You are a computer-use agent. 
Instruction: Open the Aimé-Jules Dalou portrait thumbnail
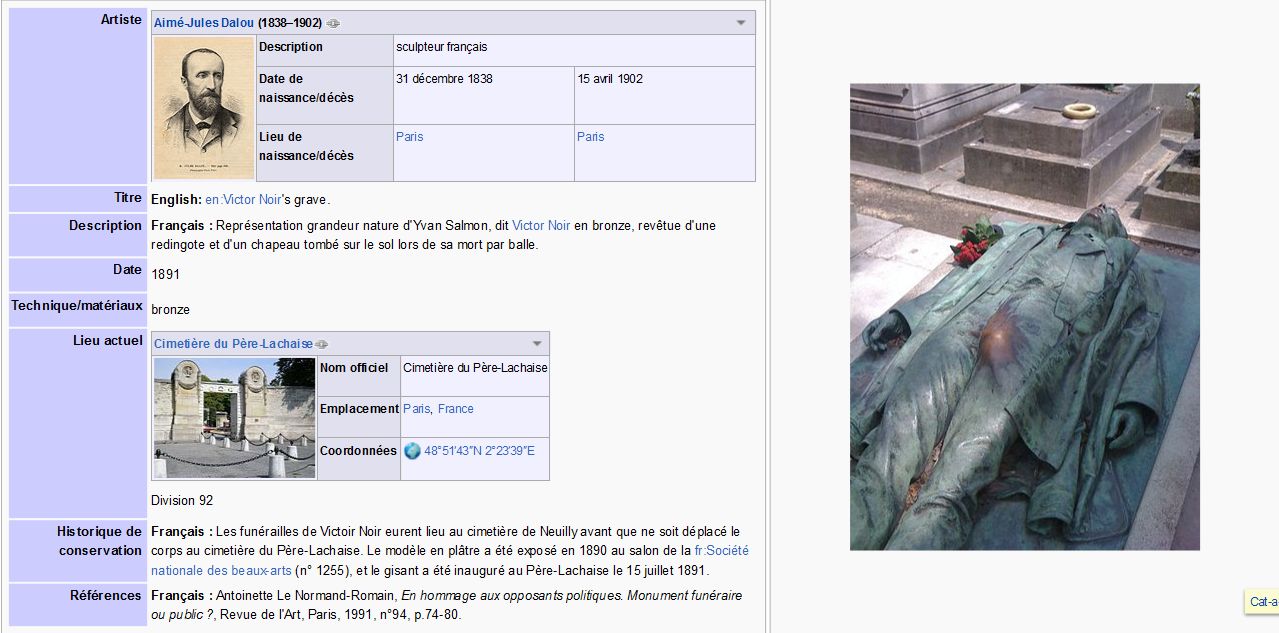(204, 108)
